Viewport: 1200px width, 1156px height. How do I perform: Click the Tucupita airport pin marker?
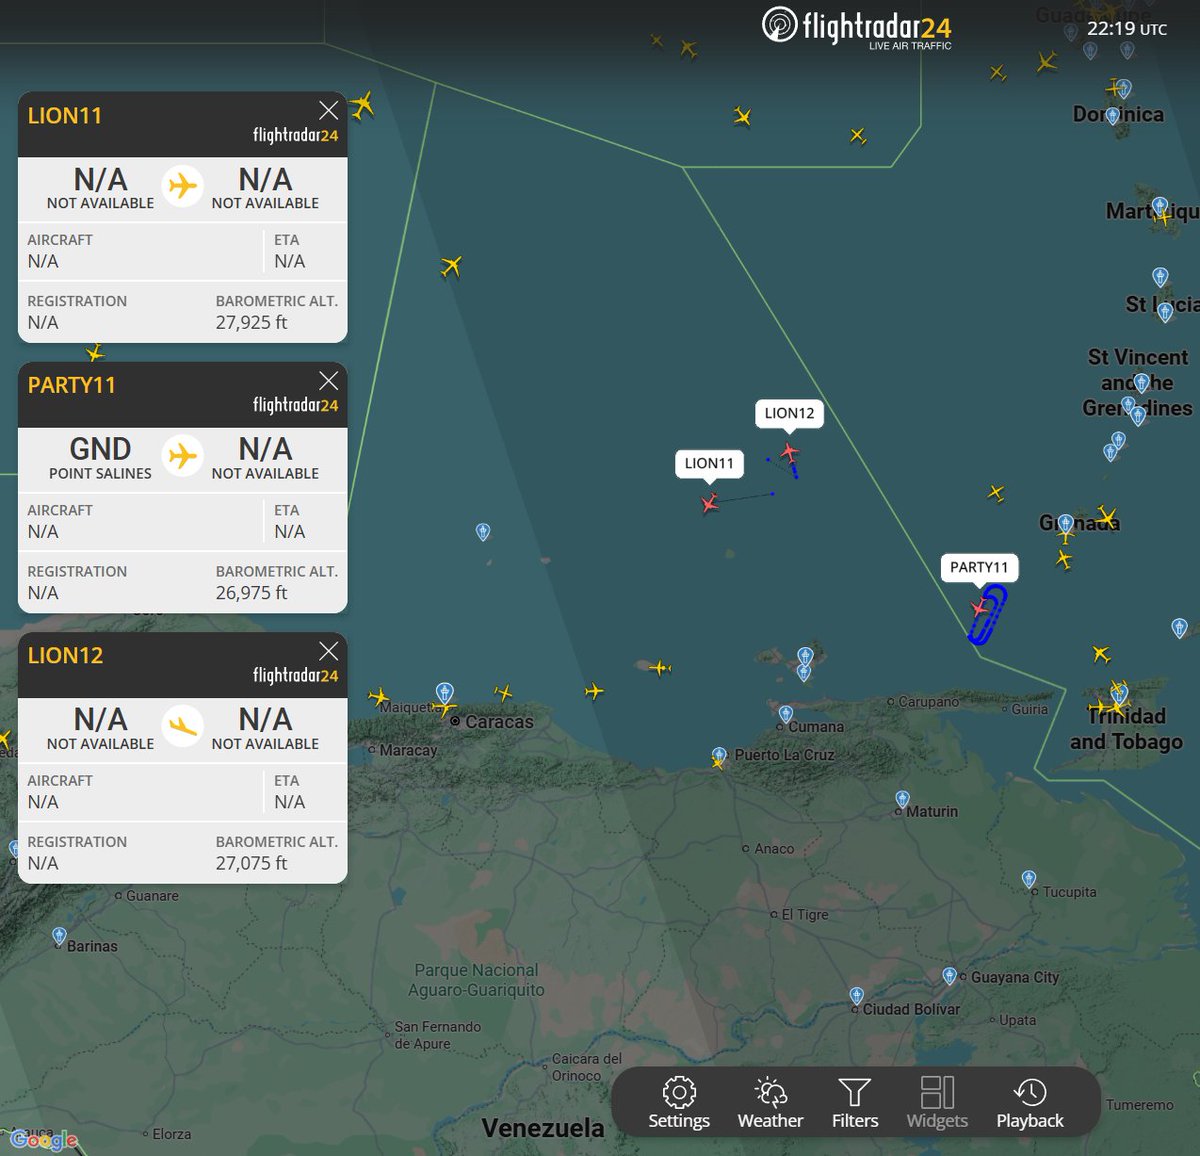pos(1029,879)
